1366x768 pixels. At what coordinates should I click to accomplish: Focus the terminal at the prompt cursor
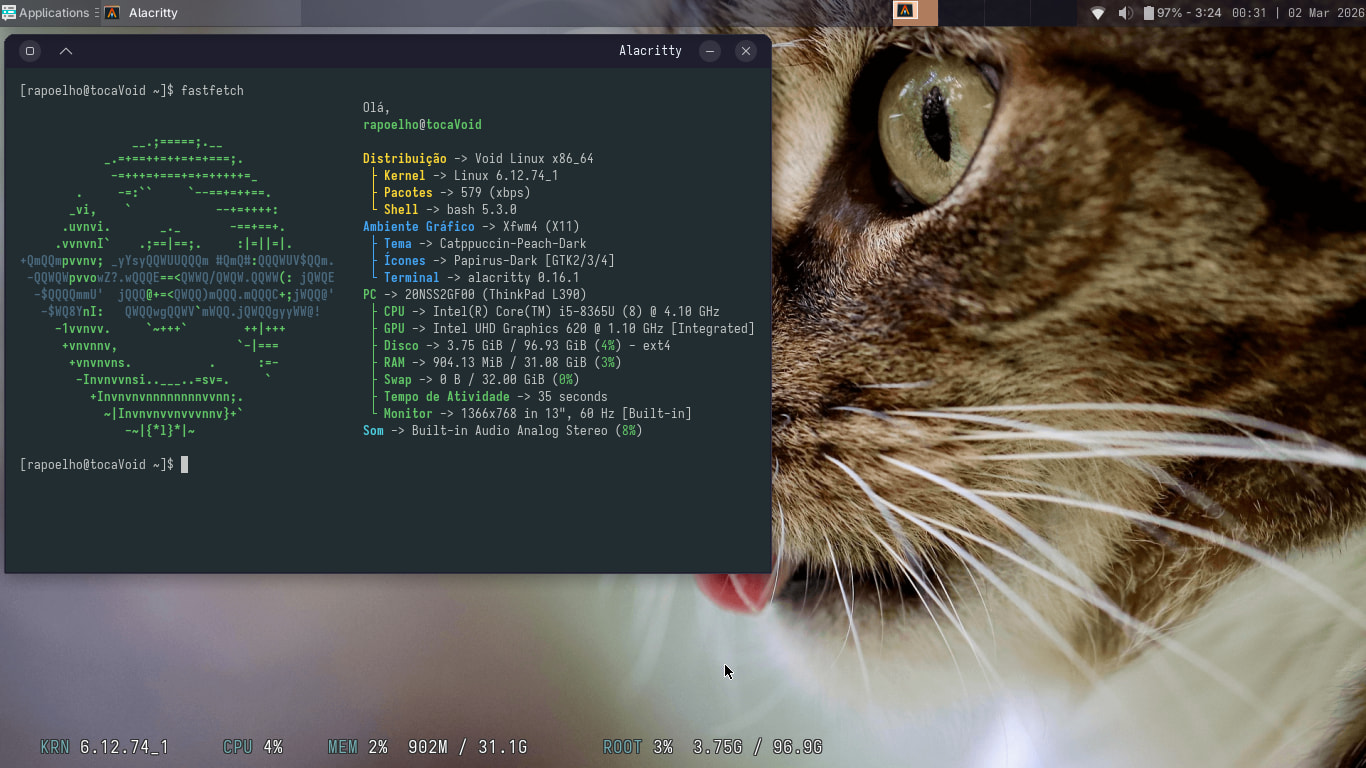tap(184, 464)
